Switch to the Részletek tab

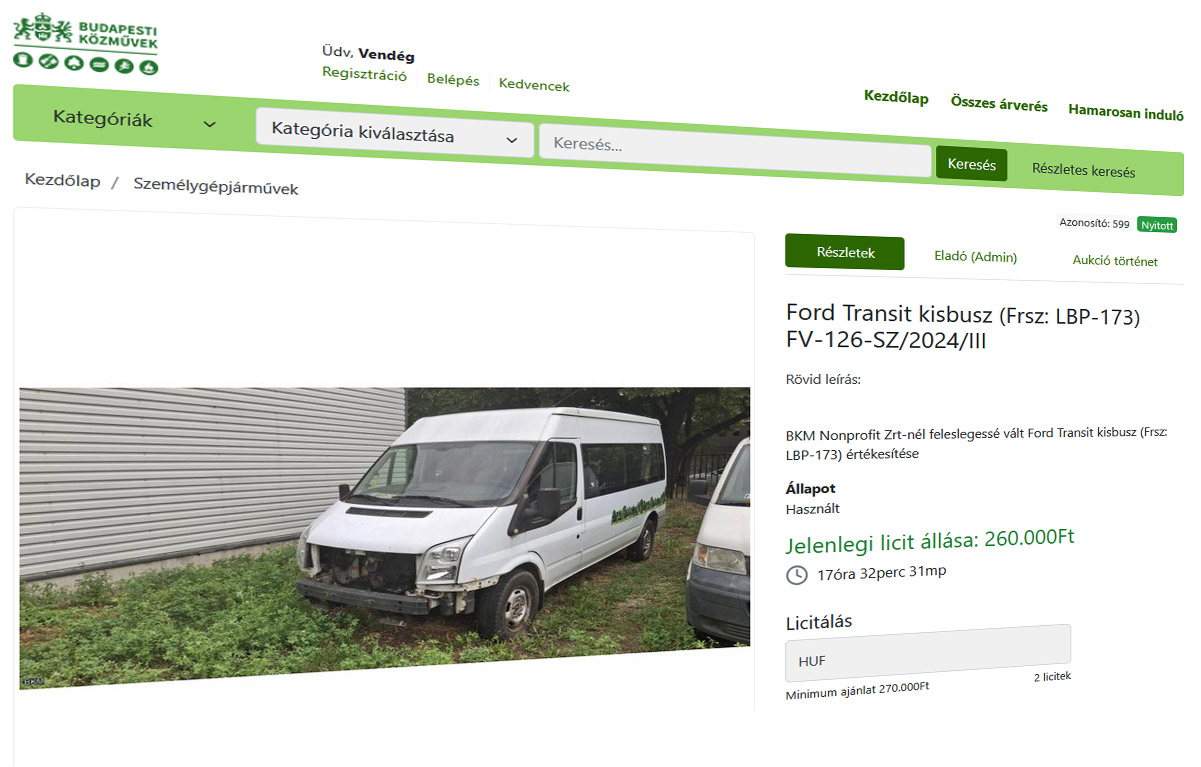coord(845,253)
